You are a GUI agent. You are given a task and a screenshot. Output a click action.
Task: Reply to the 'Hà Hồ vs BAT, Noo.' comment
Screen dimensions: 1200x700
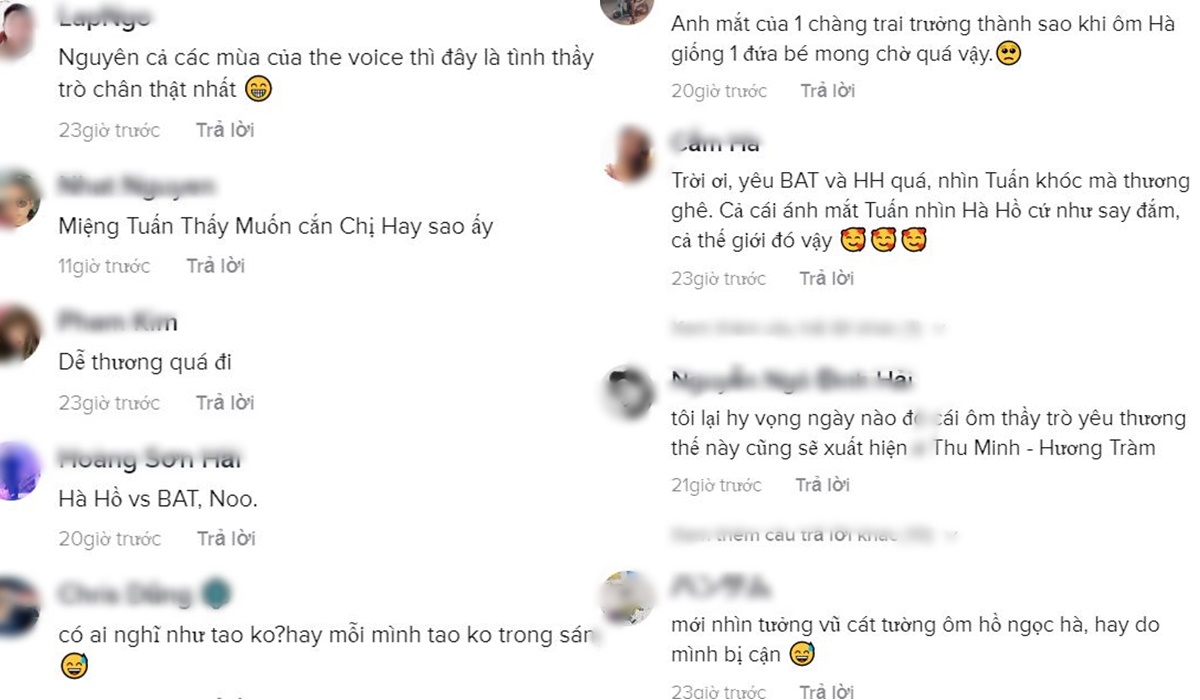point(226,539)
